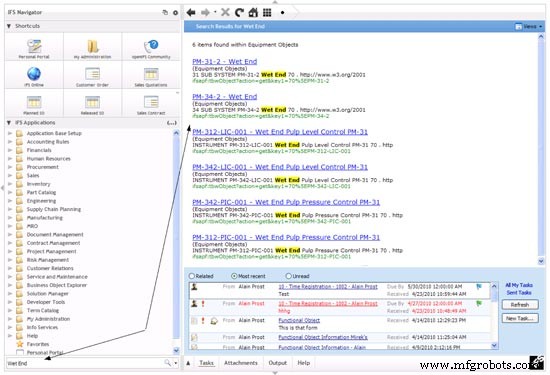Select the Service and Maintenance tree item
The image size is (550, 375).
coord(57,277)
